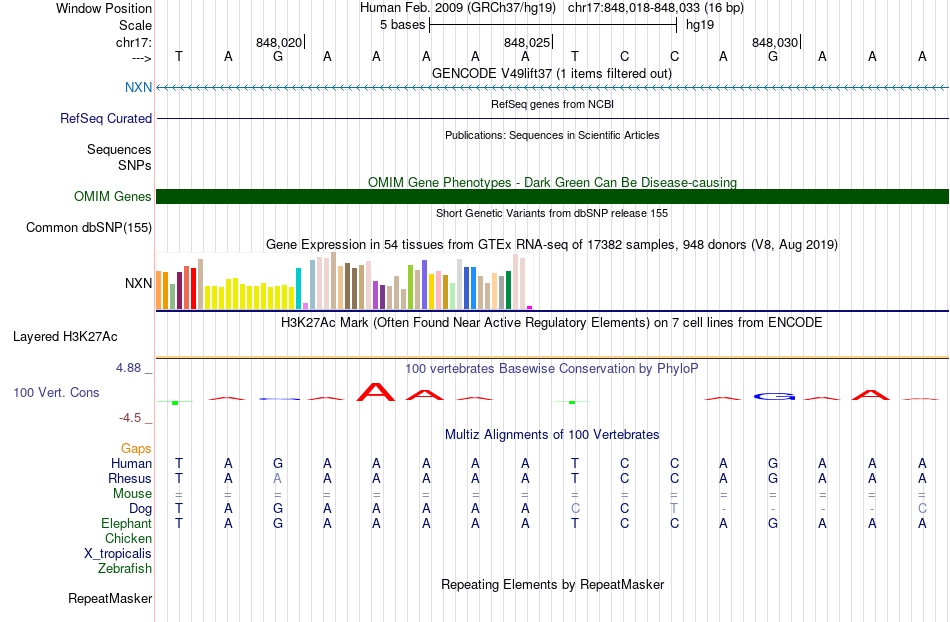Screen dimensions: 950x622
Task: Click the black NXN label beside GTEx bars
Action: tap(139, 283)
